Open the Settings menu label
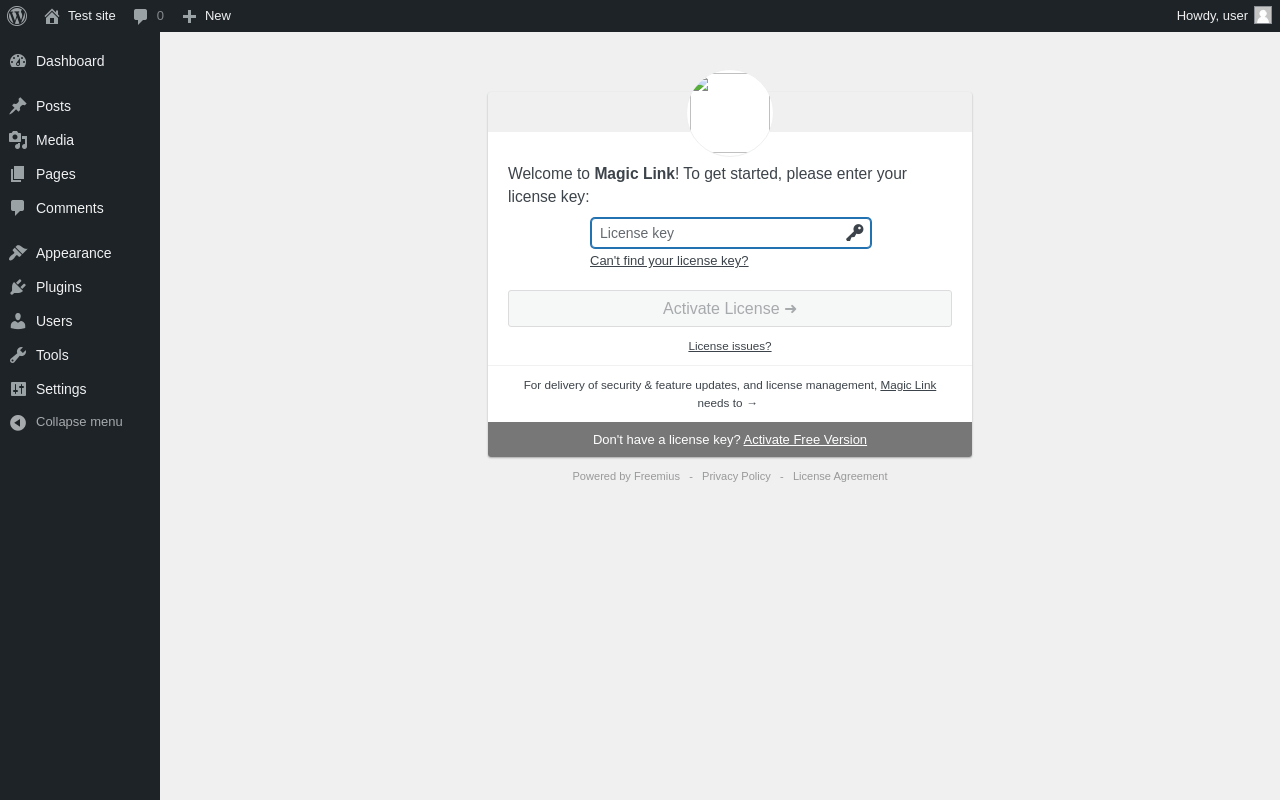This screenshot has width=1280, height=800. (61, 389)
